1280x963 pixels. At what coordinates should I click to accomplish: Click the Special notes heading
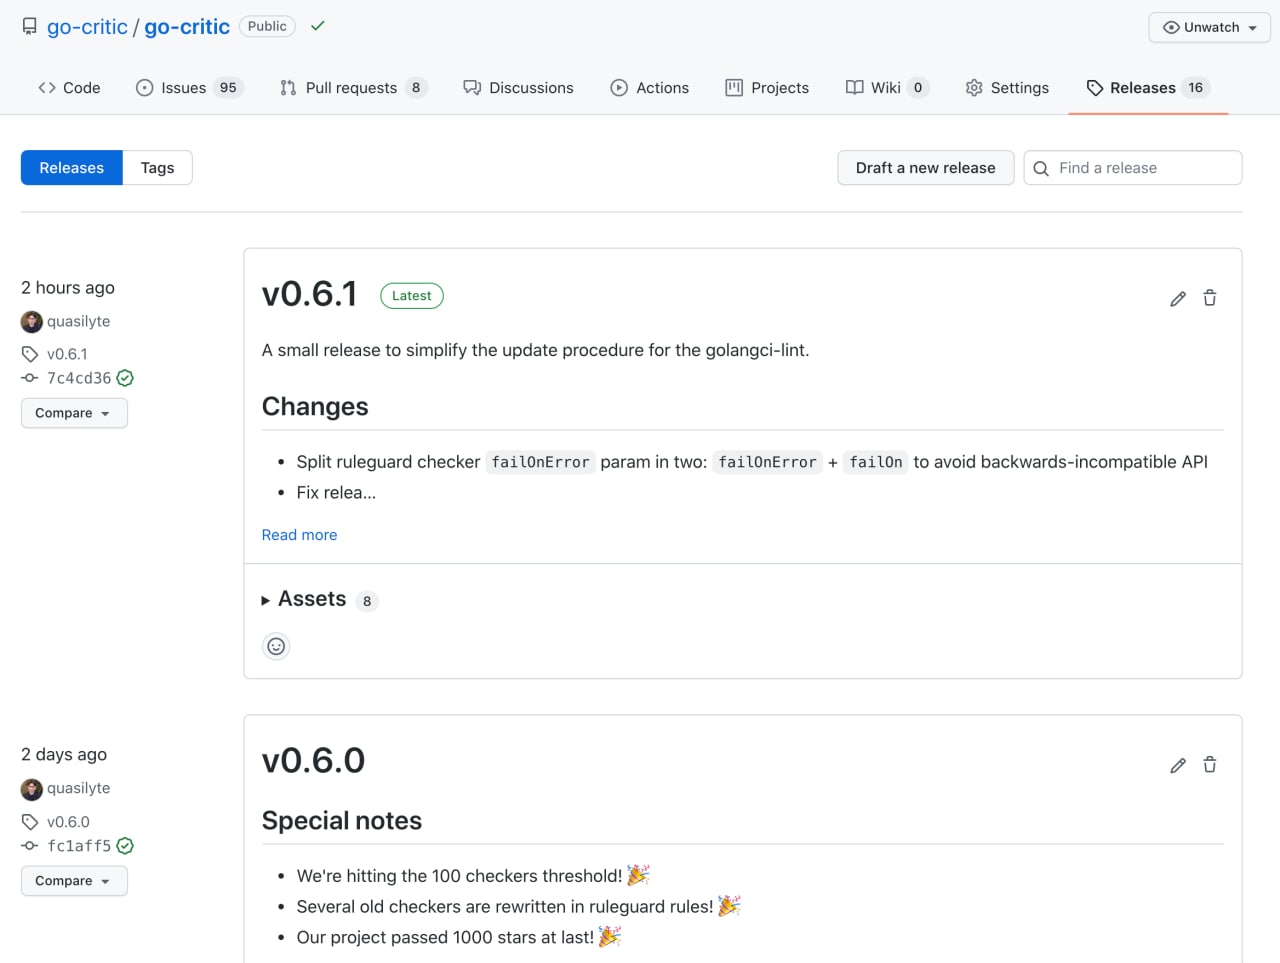pos(342,821)
